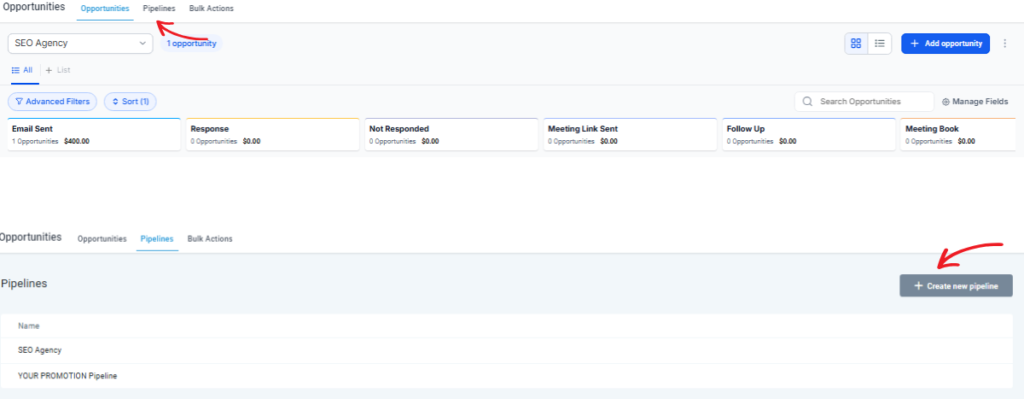Viewport: 1024px width, 399px height.
Task: Focus the Search Opportunities field
Action: (864, 102)
